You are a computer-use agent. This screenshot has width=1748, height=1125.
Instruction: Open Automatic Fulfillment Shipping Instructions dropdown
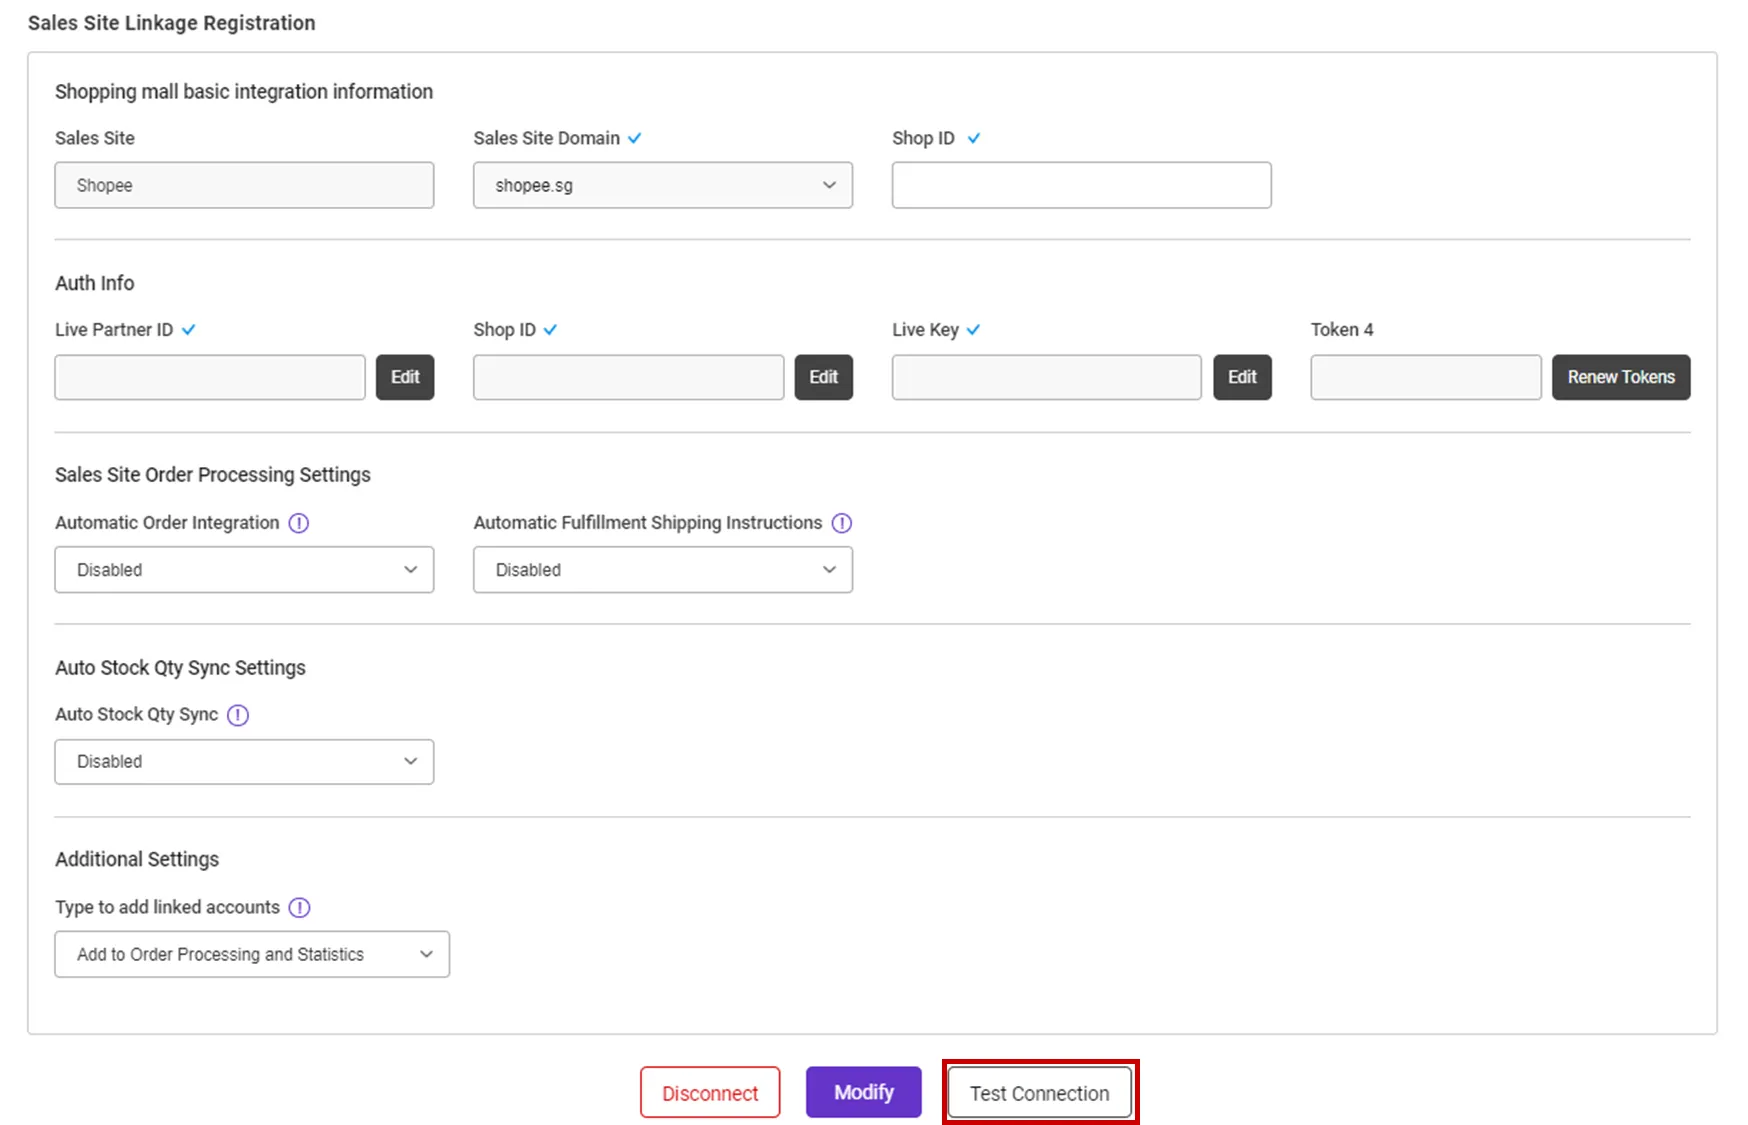(662, 570)
